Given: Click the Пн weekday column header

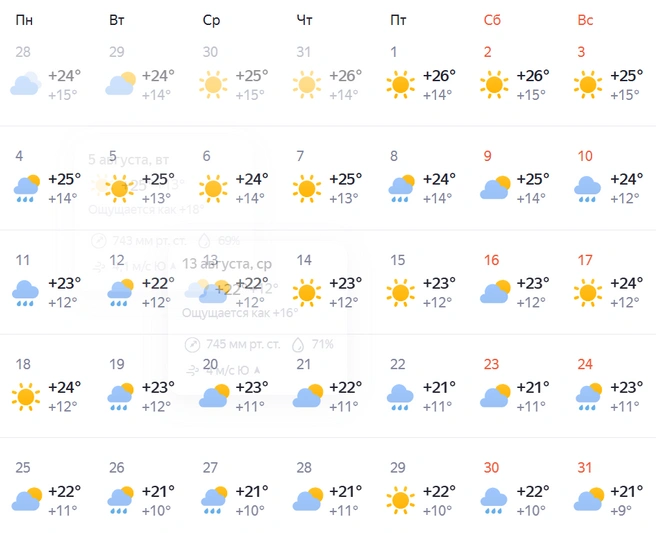Looking at the screenshot, I should point(24,20).
